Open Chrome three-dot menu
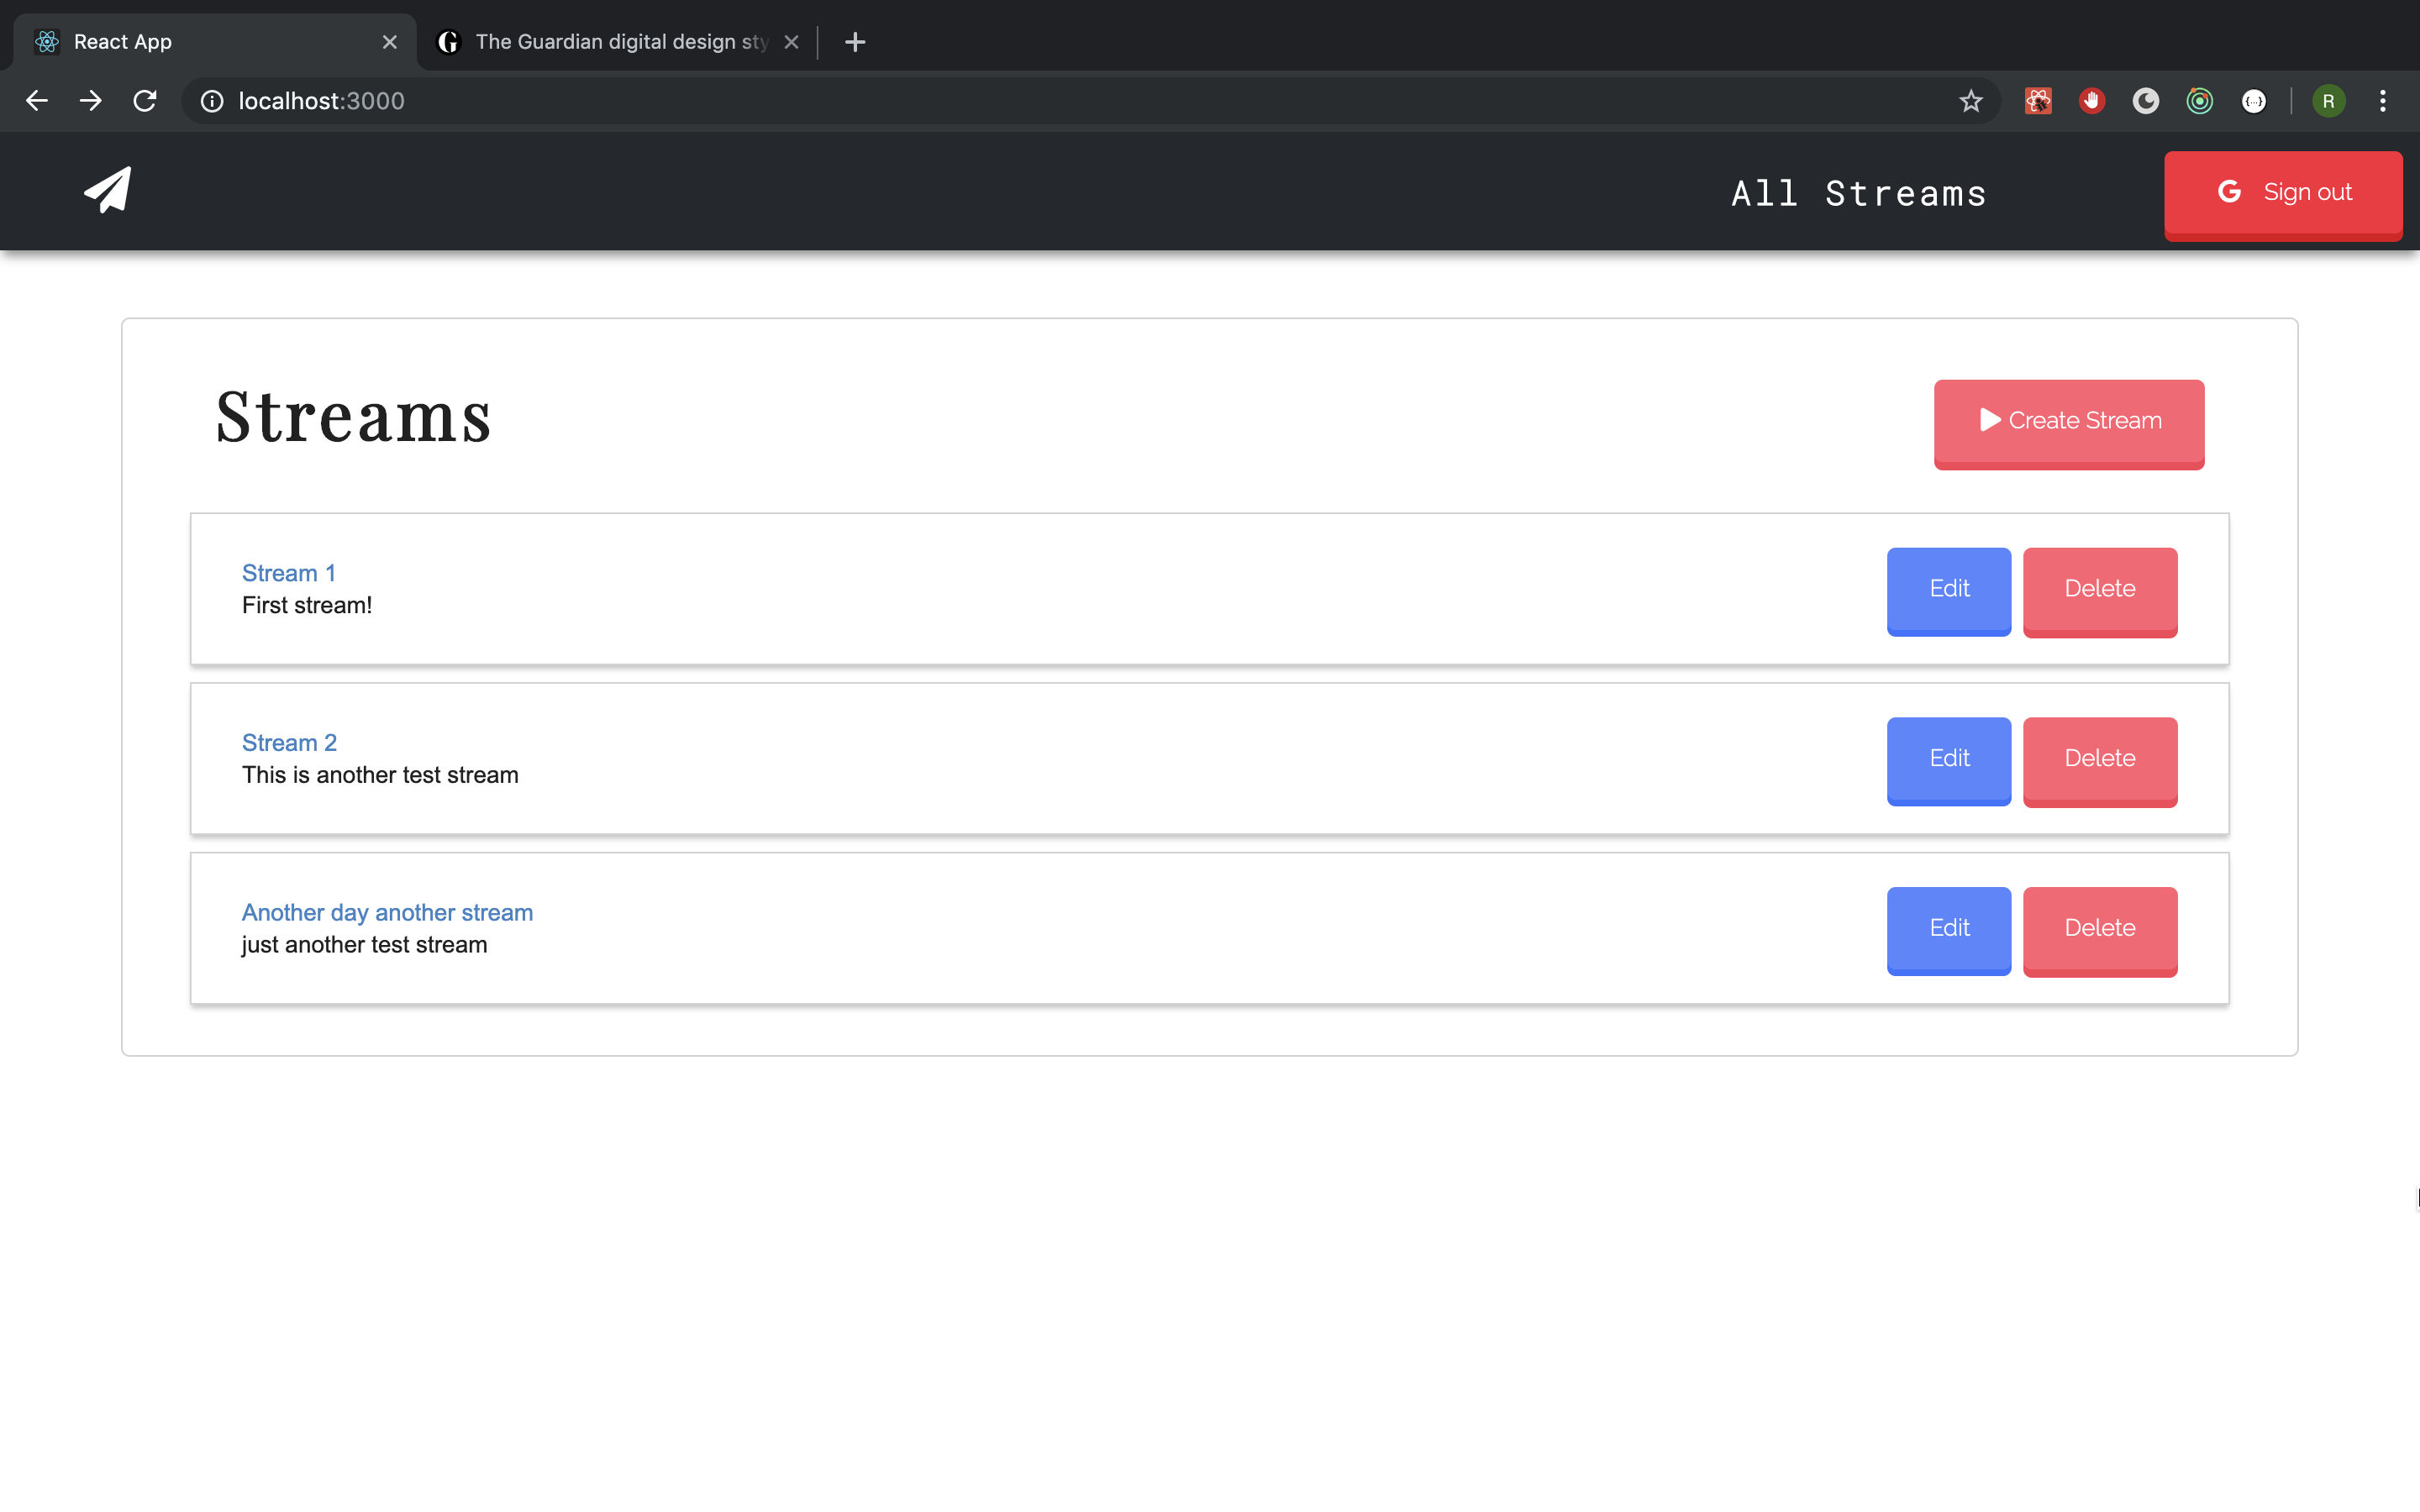2420x1512 pixels. (x=2383, y=101)
